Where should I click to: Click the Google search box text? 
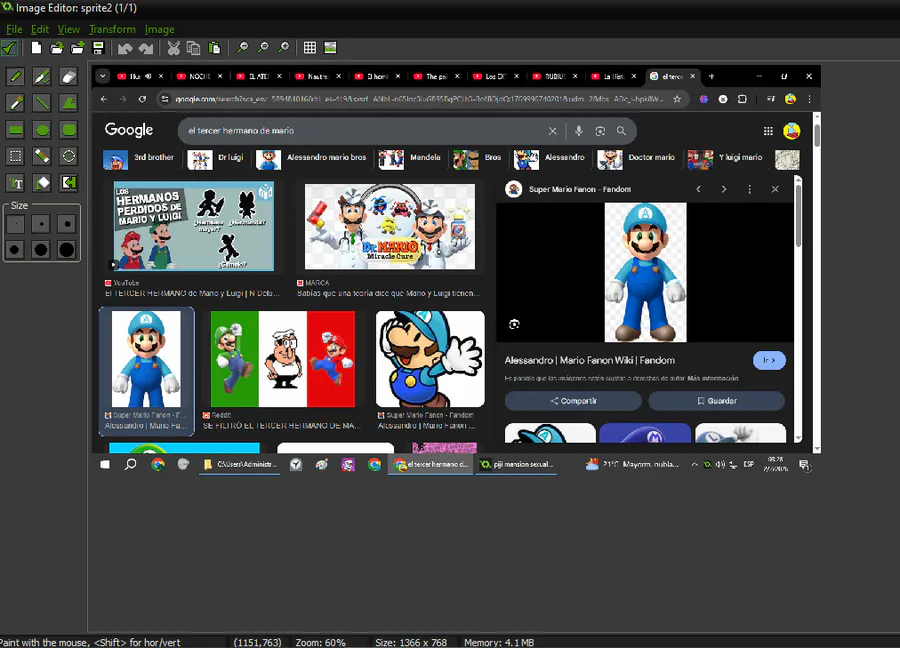tap(241, 131)
